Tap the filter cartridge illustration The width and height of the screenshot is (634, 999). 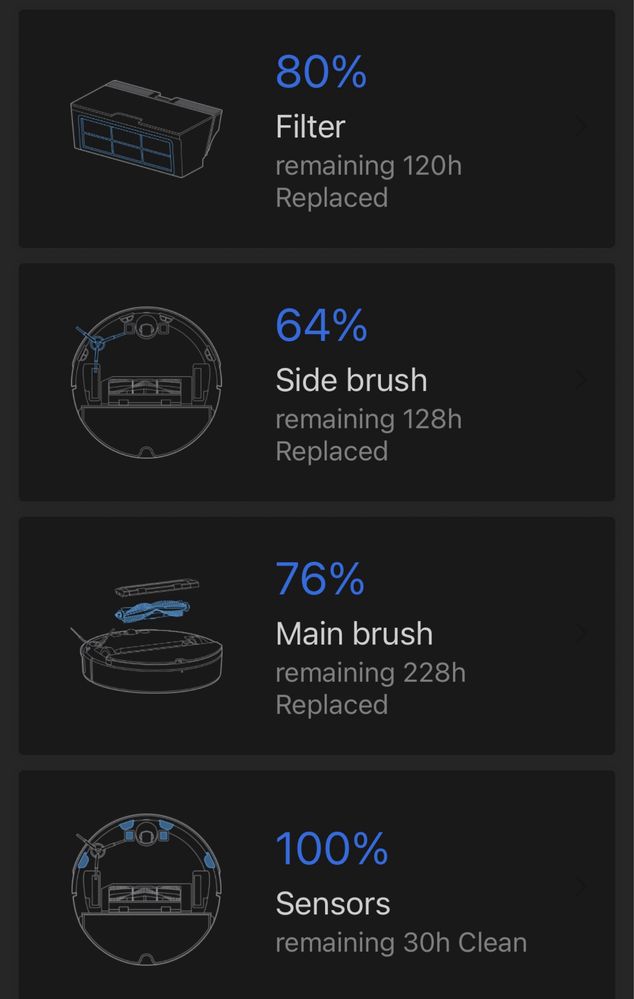click(x=146, y=128)
